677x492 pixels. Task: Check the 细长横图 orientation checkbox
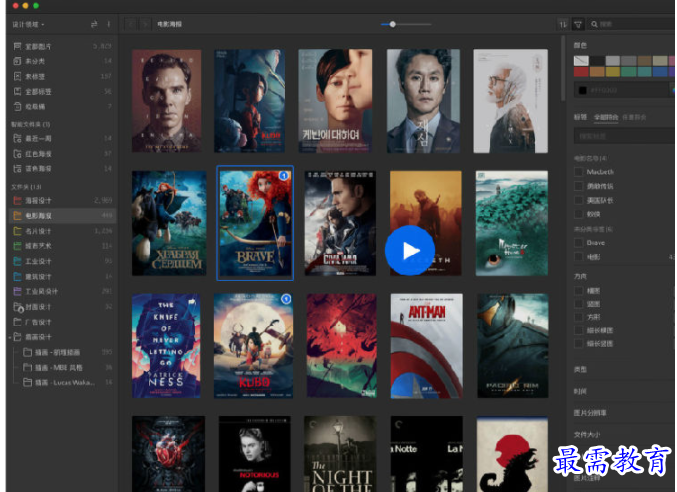pyautogui.click(x=579, y=330)
